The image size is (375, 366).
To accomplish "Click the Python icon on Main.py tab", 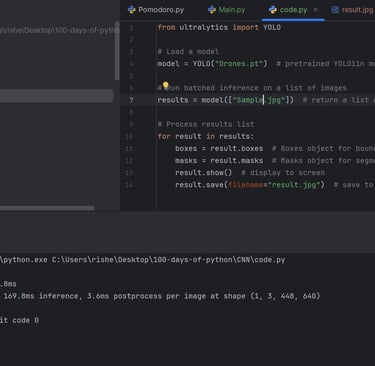I will click(212, 10).
